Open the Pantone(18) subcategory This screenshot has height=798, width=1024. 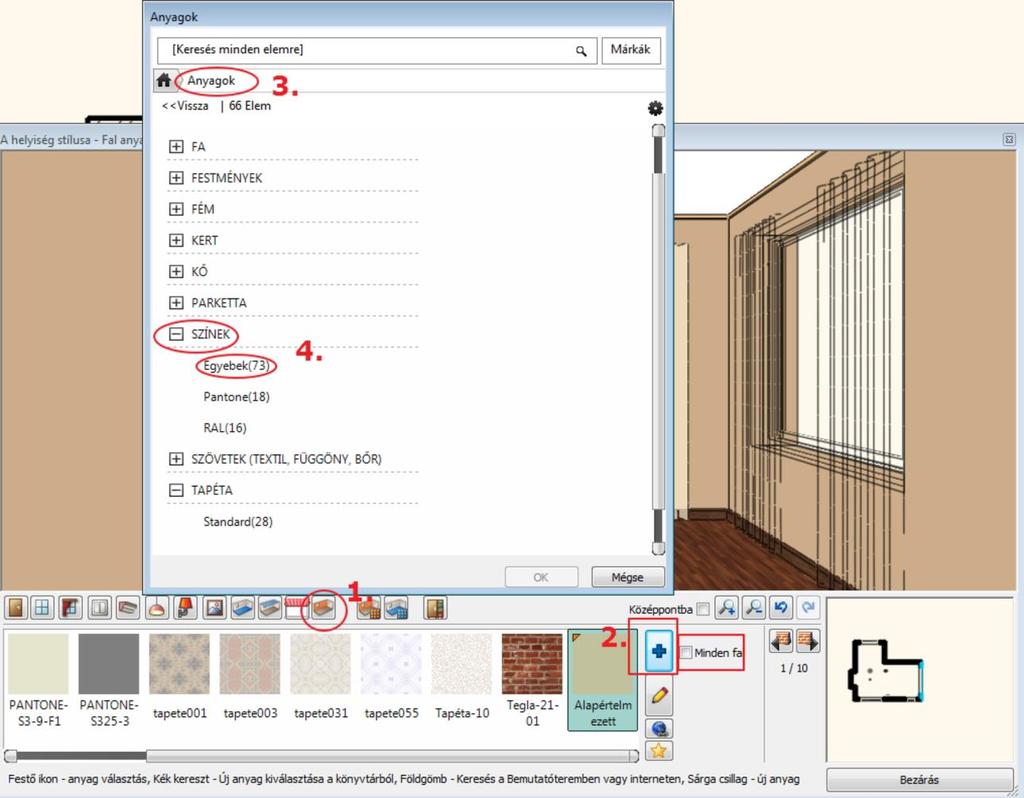pos(236,396)
